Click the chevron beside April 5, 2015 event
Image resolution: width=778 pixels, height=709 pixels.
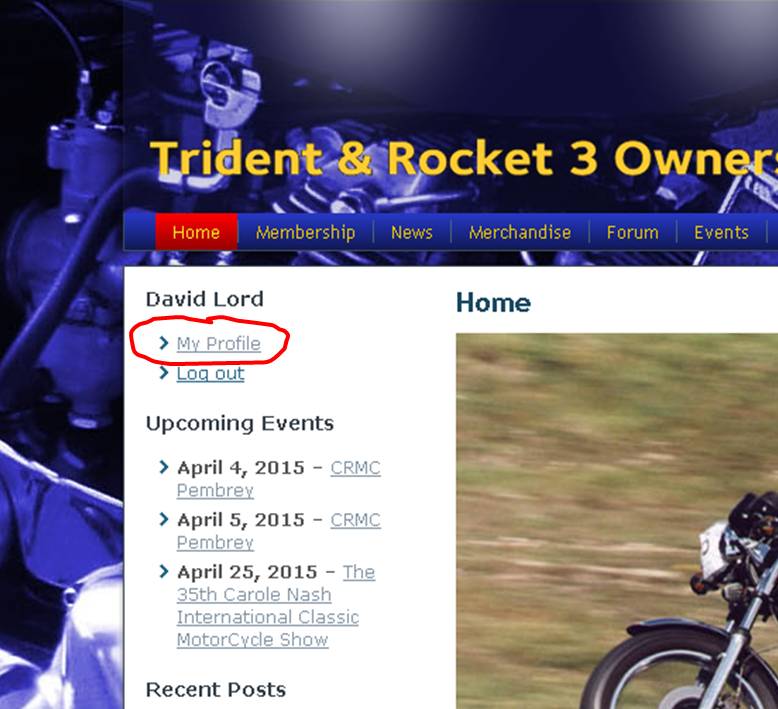pos(164,519)
